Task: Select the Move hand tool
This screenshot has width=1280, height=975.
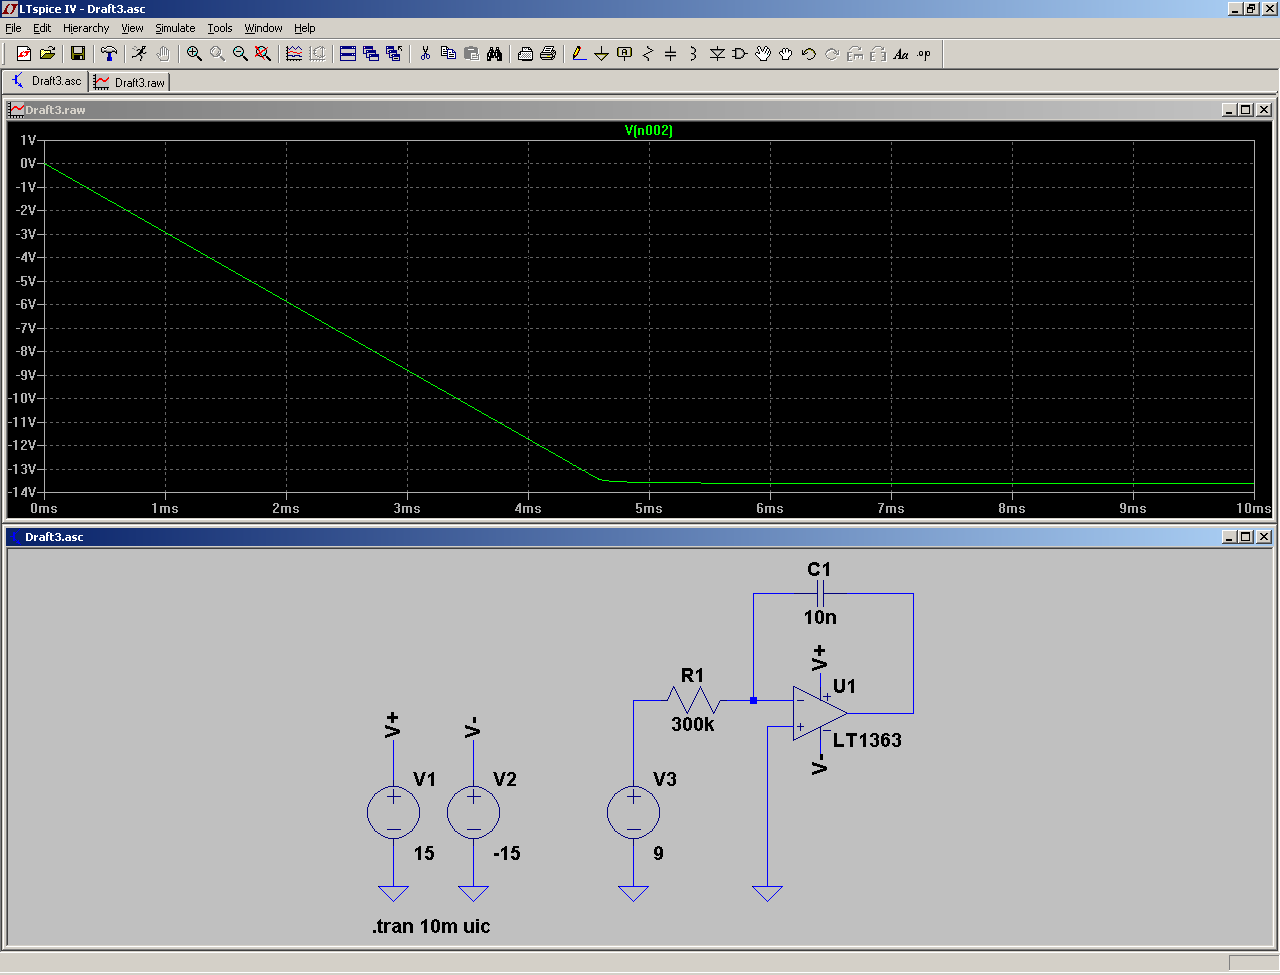Action: tap(763, 54)
